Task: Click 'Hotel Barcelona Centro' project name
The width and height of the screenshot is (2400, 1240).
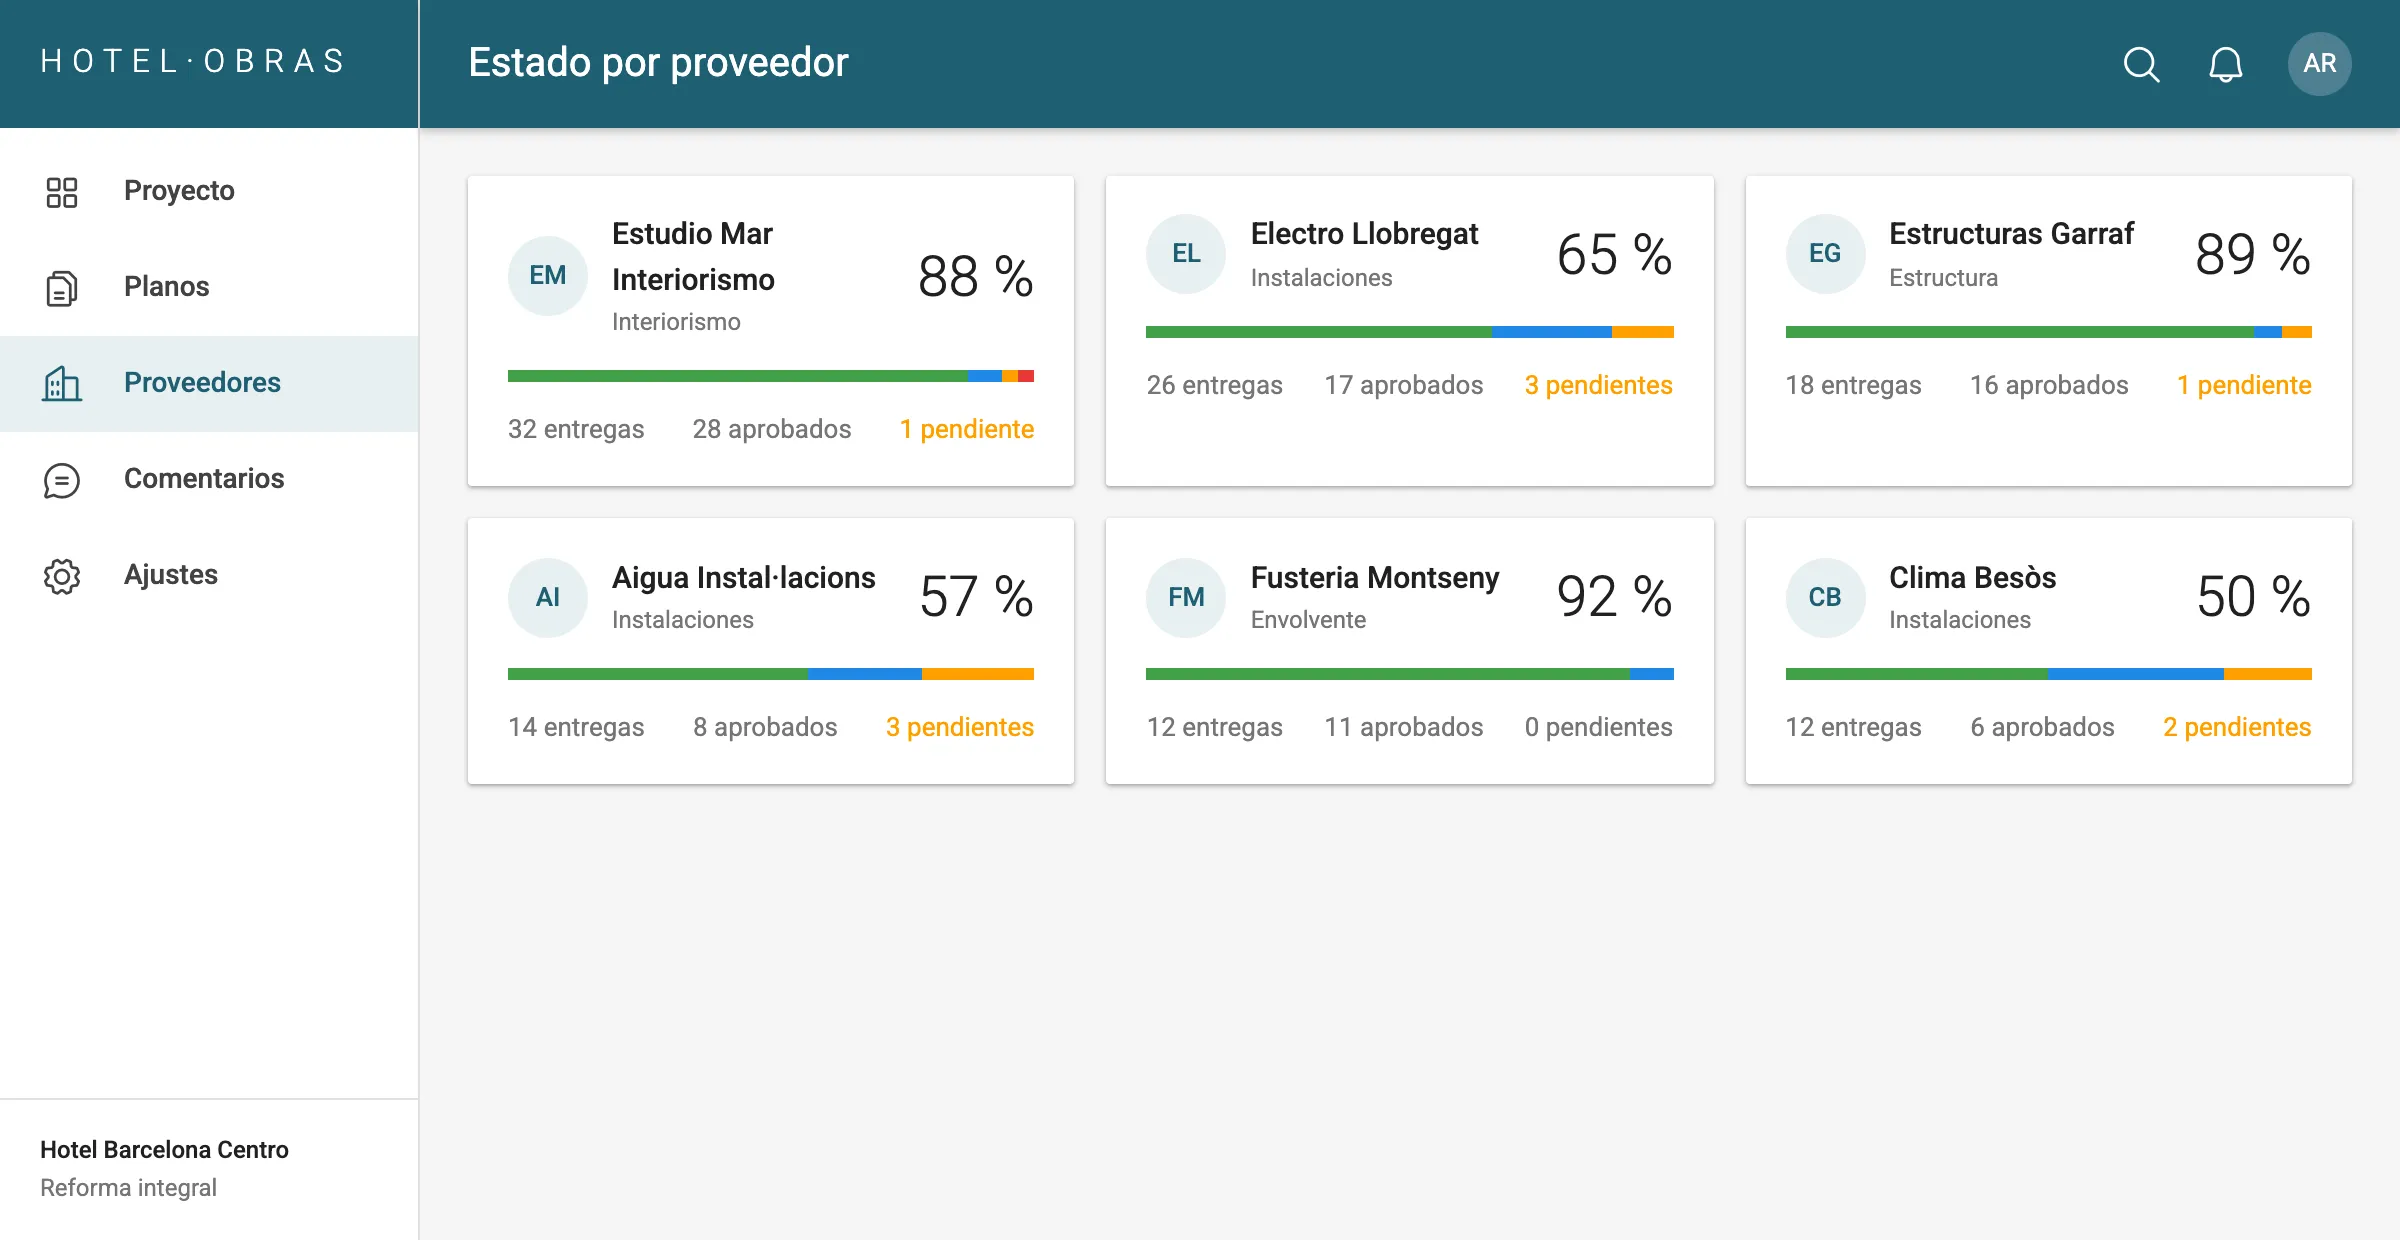Action: [164, 1149]
